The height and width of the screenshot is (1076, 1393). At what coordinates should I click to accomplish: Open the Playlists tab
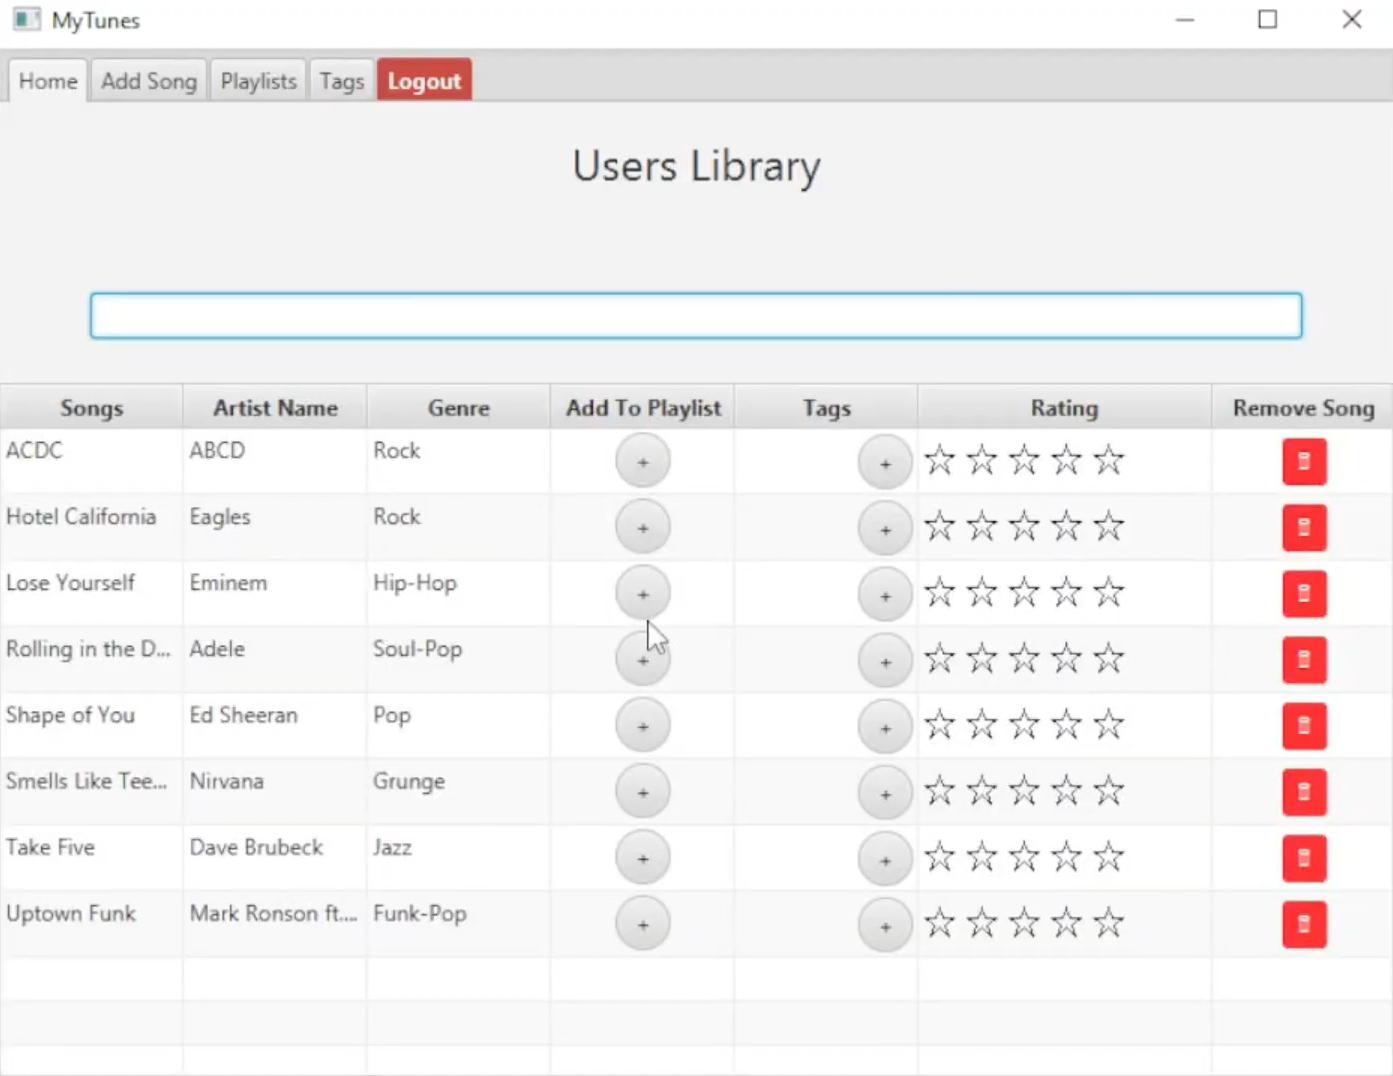click(x=258, y=81)
